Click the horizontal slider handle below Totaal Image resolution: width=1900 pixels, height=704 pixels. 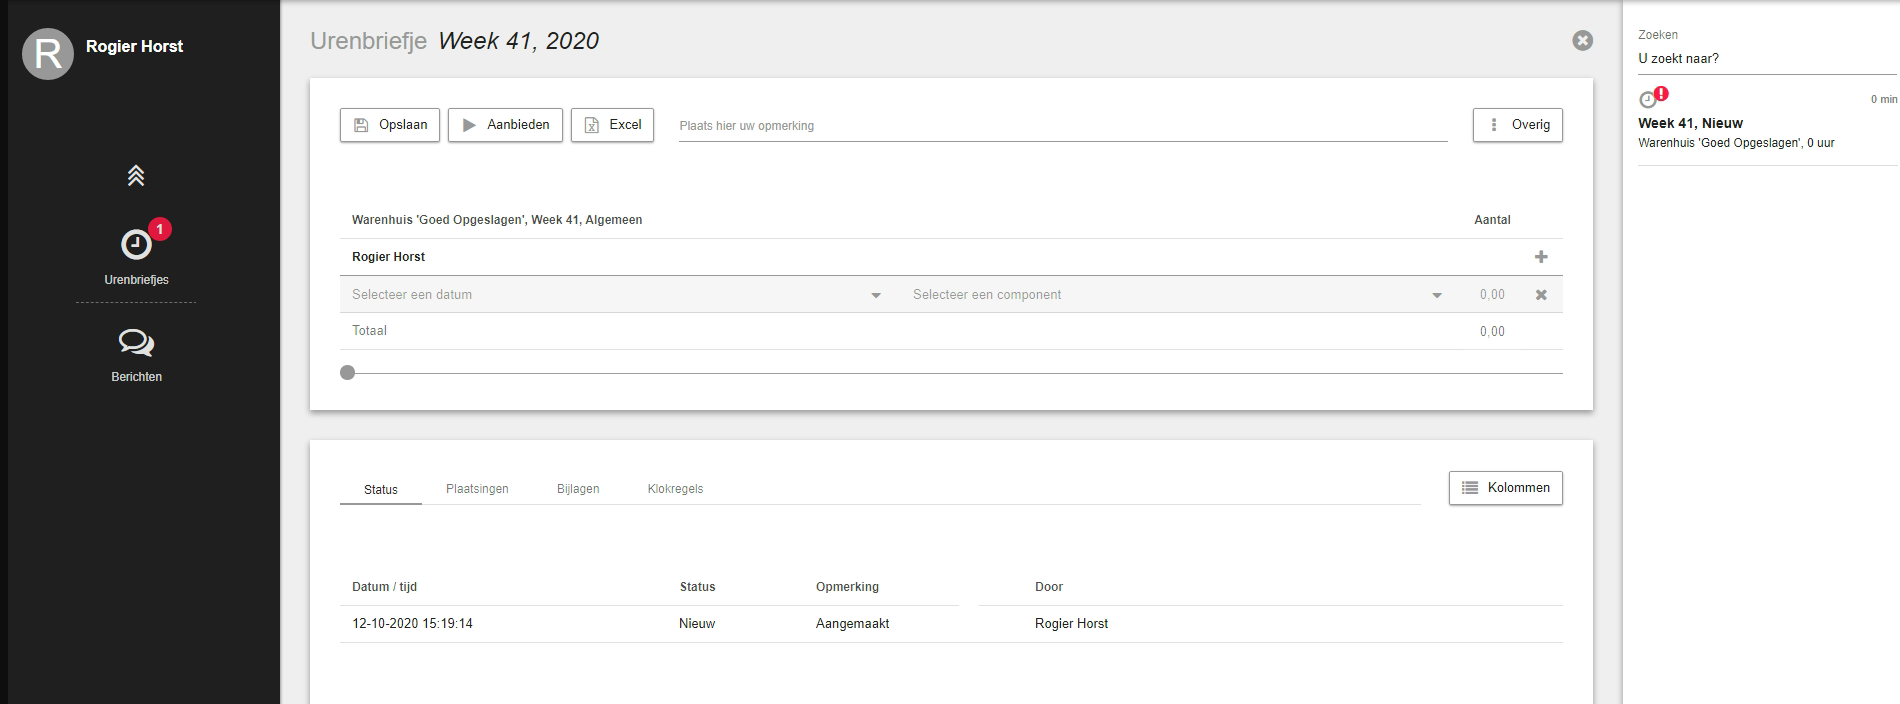point(347,373)
